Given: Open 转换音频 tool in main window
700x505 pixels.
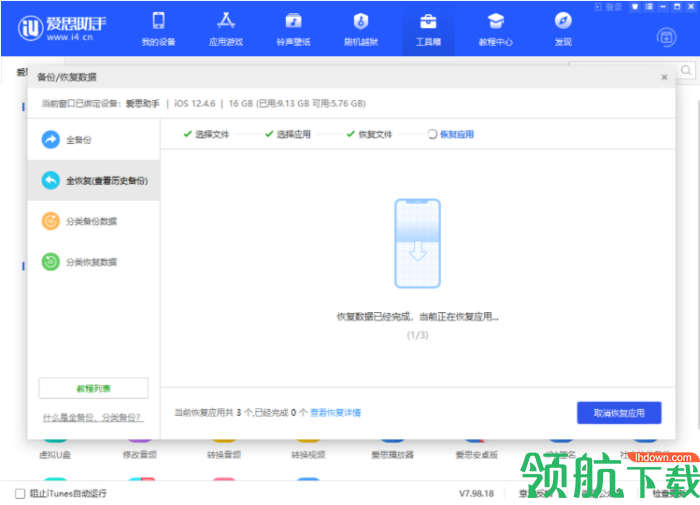Looking at the screenshot, I should [x=224, y=455].
